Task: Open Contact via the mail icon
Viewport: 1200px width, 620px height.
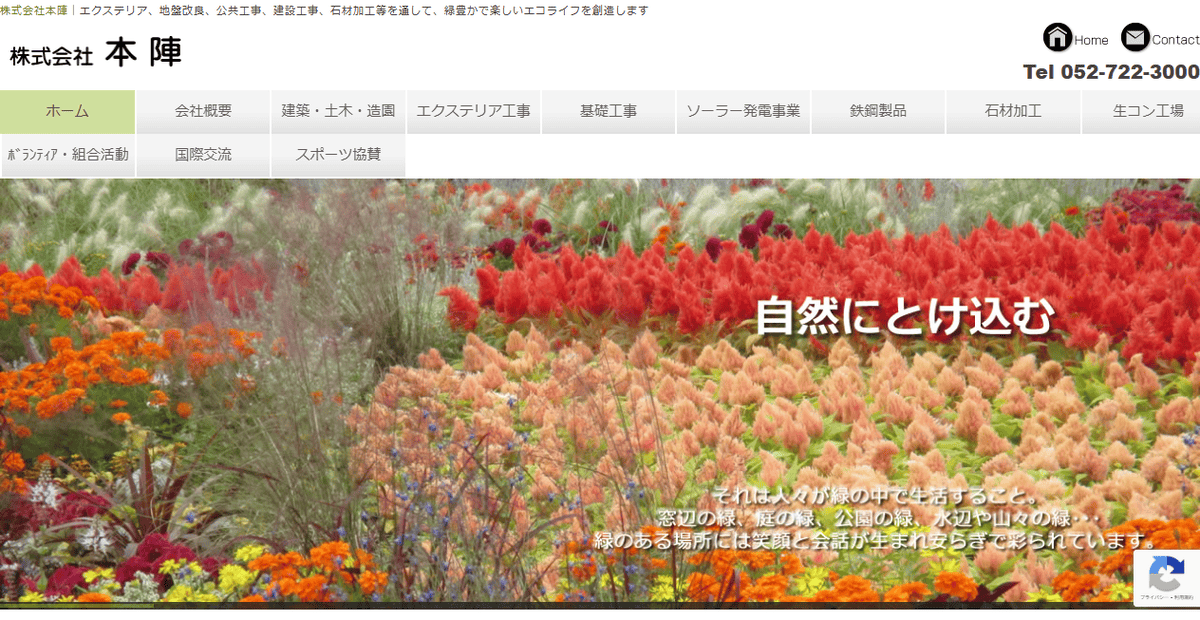Action: [x=1135, y=38]
